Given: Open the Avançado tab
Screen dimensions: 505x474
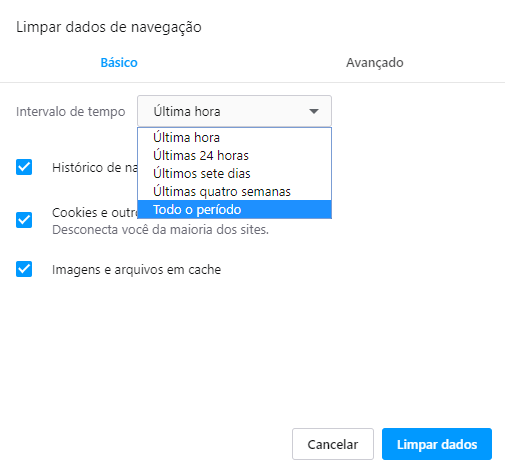Looking at the screenshot, I should click(375, 63).
